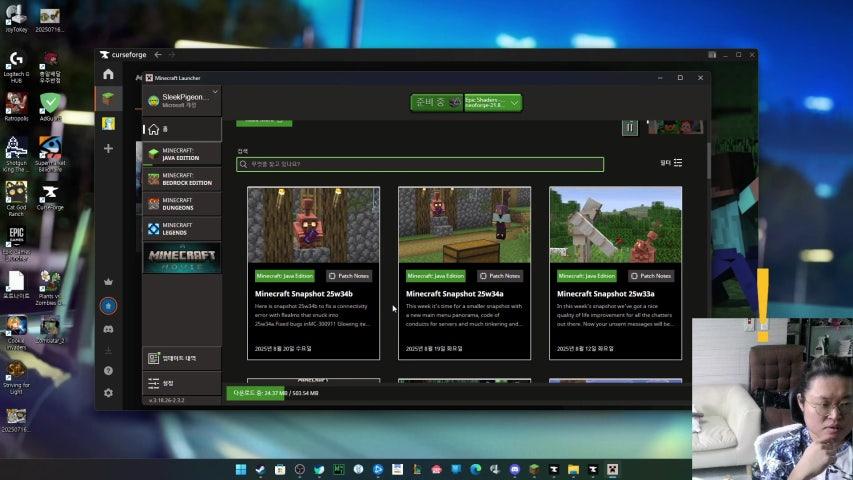Open Shotgun King desktop shortcut
This screenshot has height=480, width=853.
tap(16, 155)
